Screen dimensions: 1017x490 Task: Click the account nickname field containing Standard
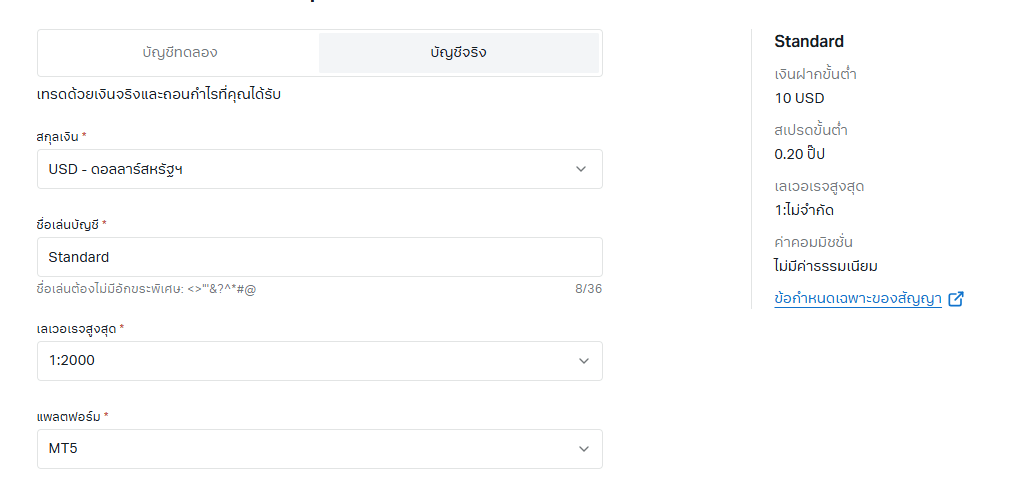[x=319, y=257]
